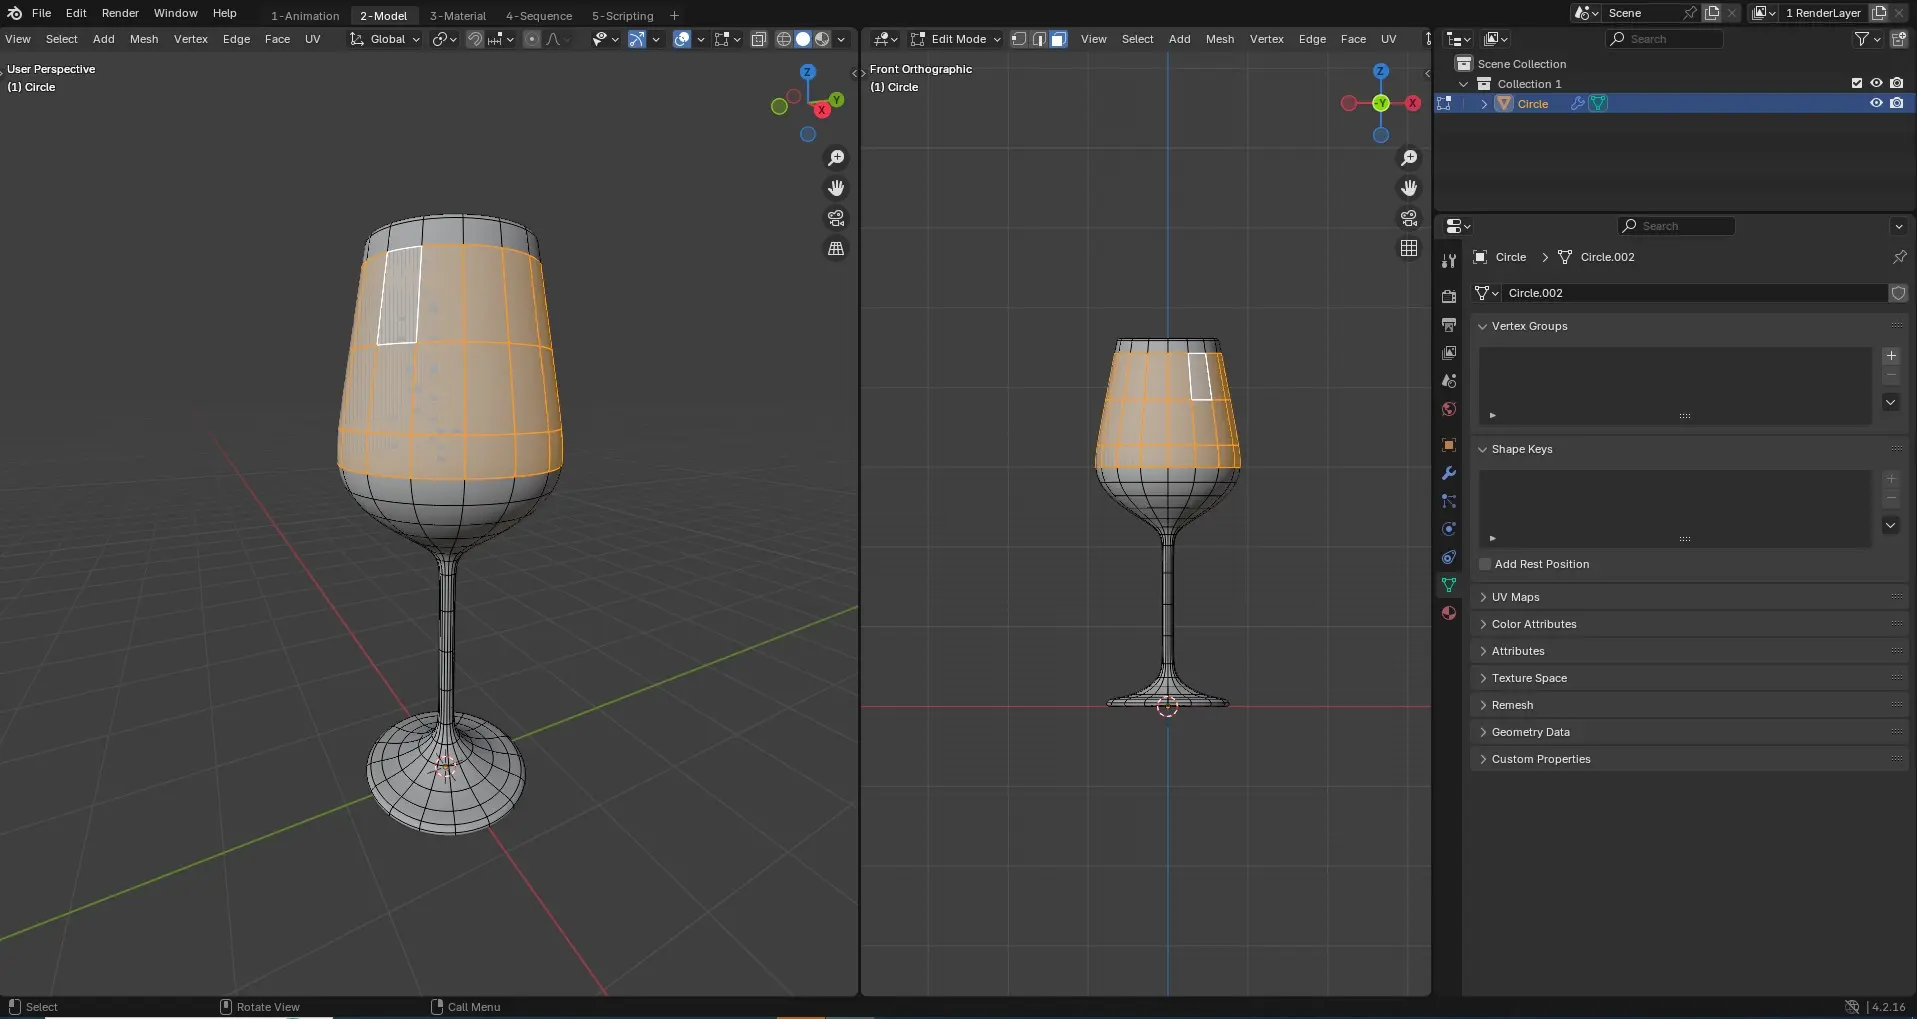Enable the Add Rest Position checkbox
The width and height of the screenshot is (1917, 1019).
pos(1486,564)
